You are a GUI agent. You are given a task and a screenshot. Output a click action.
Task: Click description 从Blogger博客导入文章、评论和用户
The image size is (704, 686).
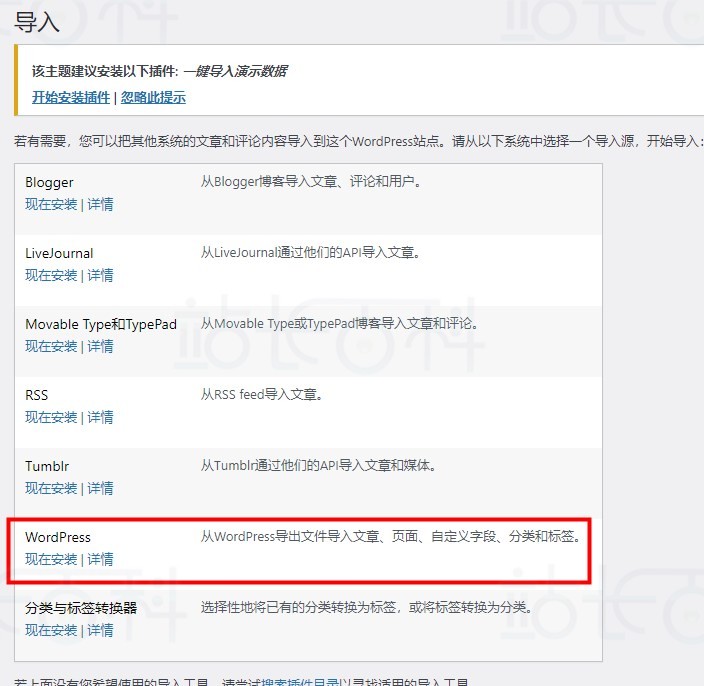click(311, 181)
